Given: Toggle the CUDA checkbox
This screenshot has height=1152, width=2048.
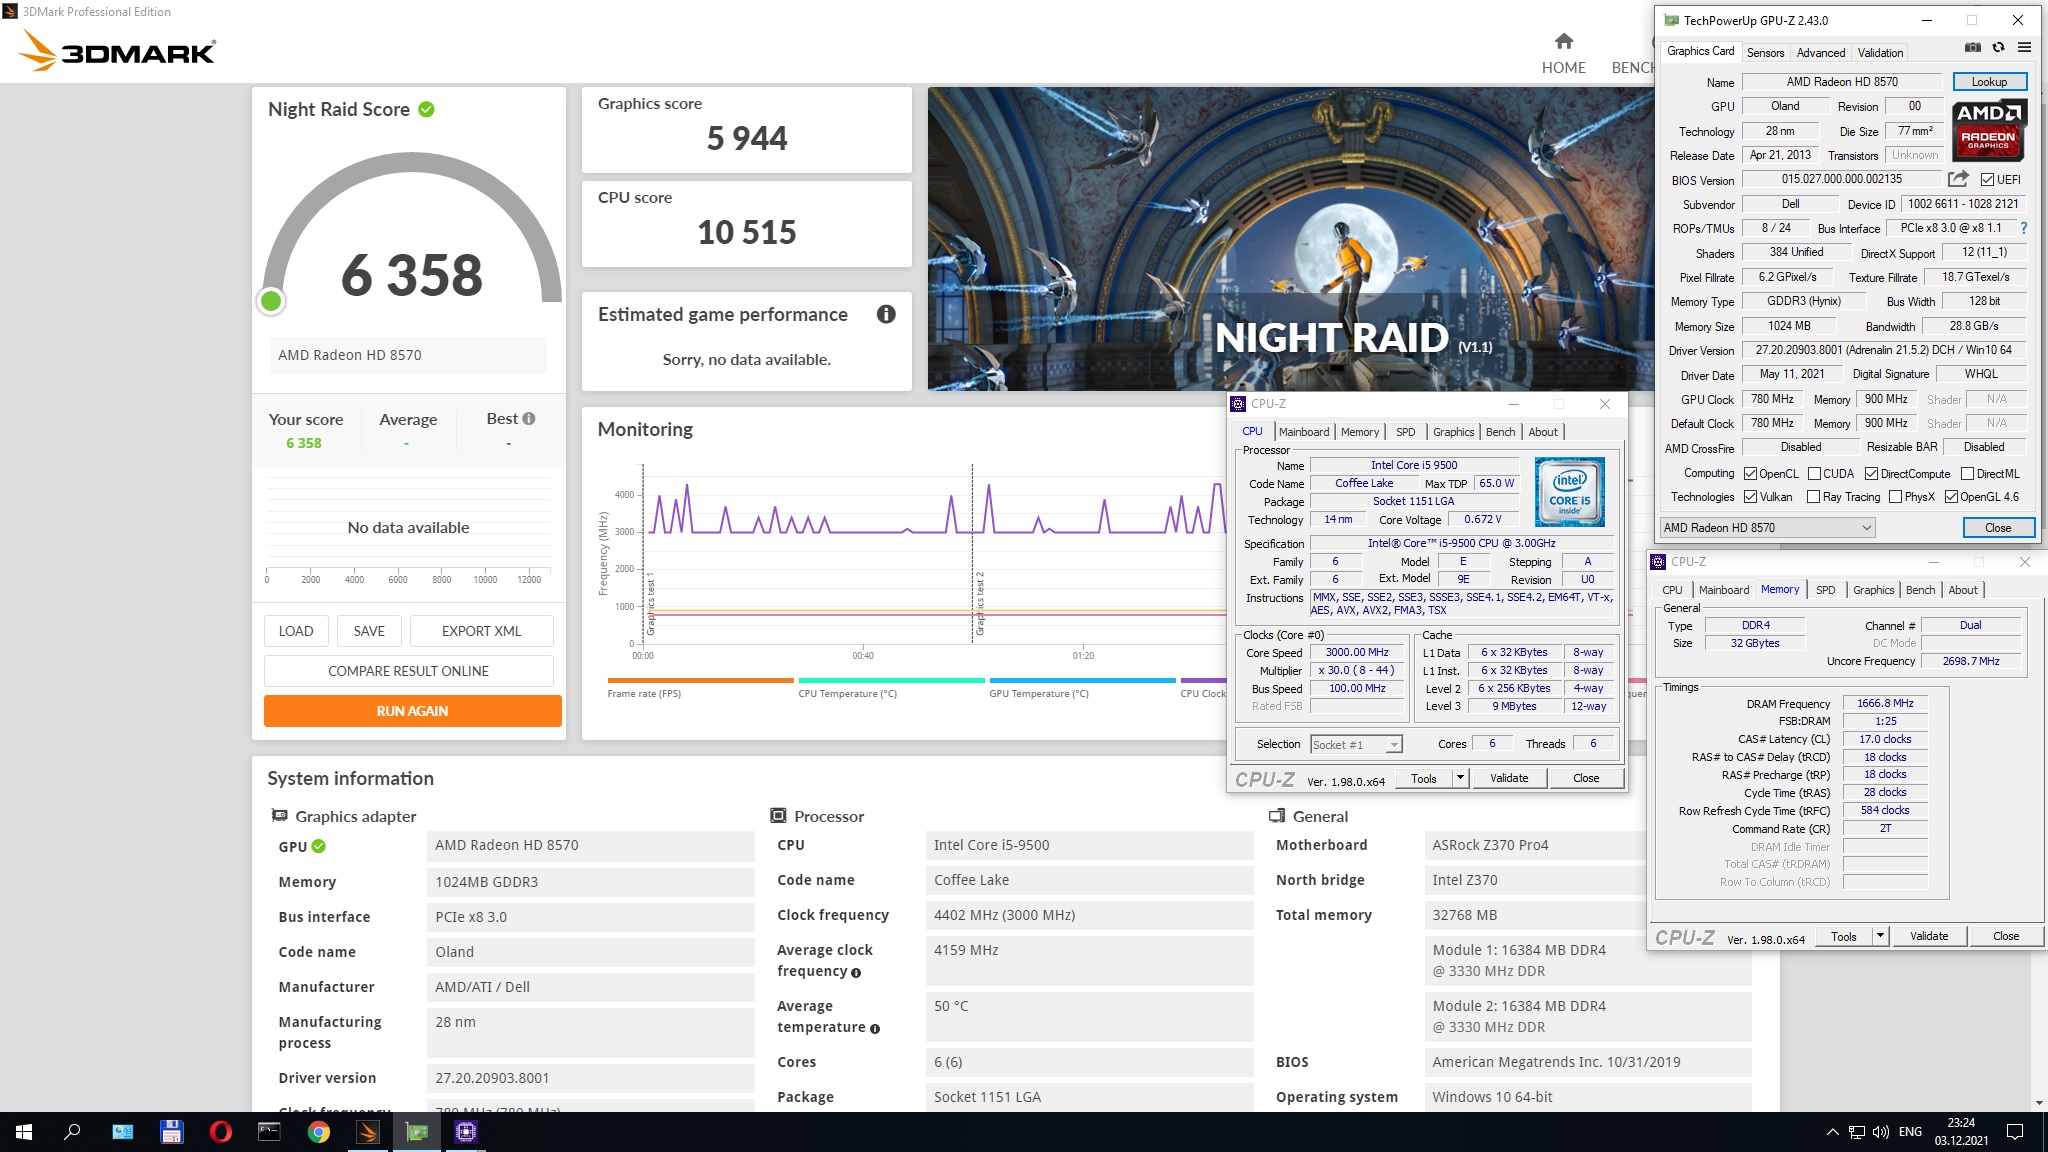Looking at the screenshot, I should (1814, 474).
